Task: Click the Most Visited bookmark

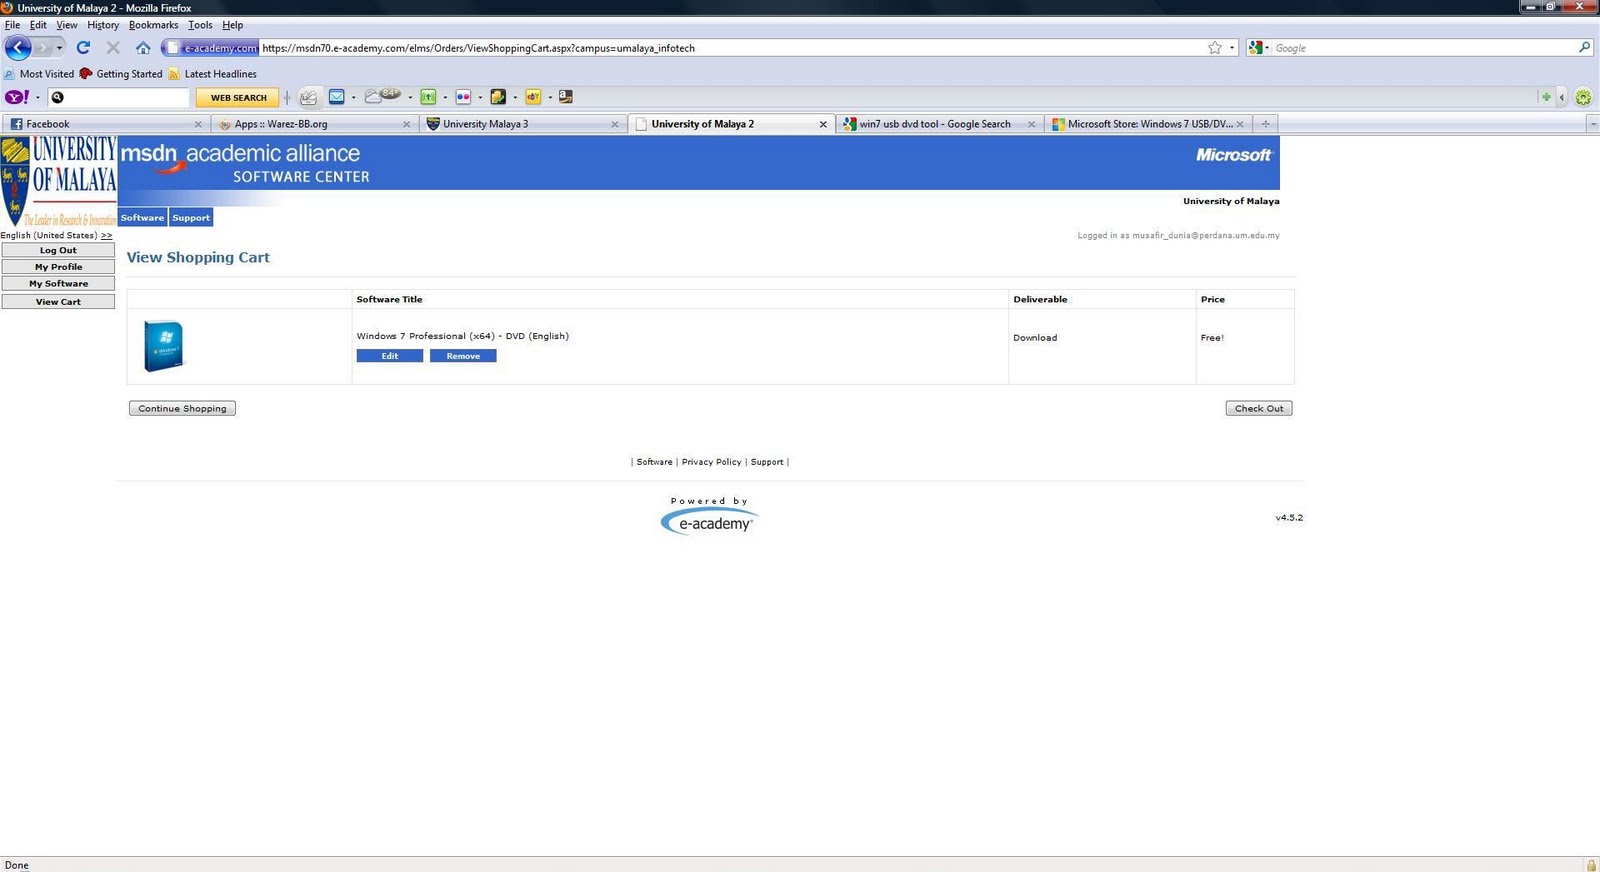Action: [39, 74]
